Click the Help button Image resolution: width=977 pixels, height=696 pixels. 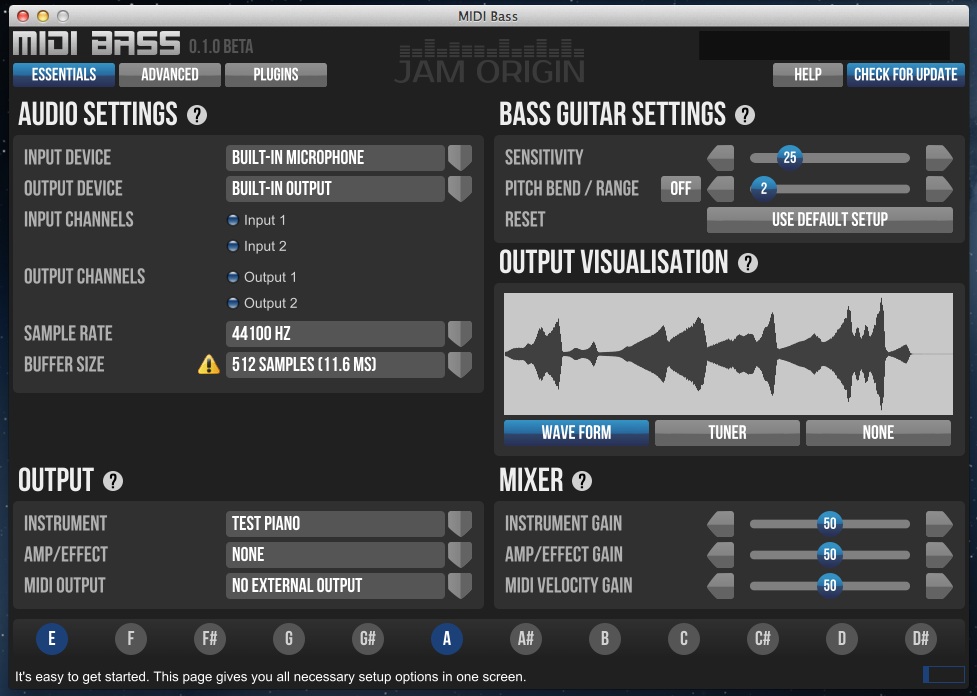tap(808, 75)
